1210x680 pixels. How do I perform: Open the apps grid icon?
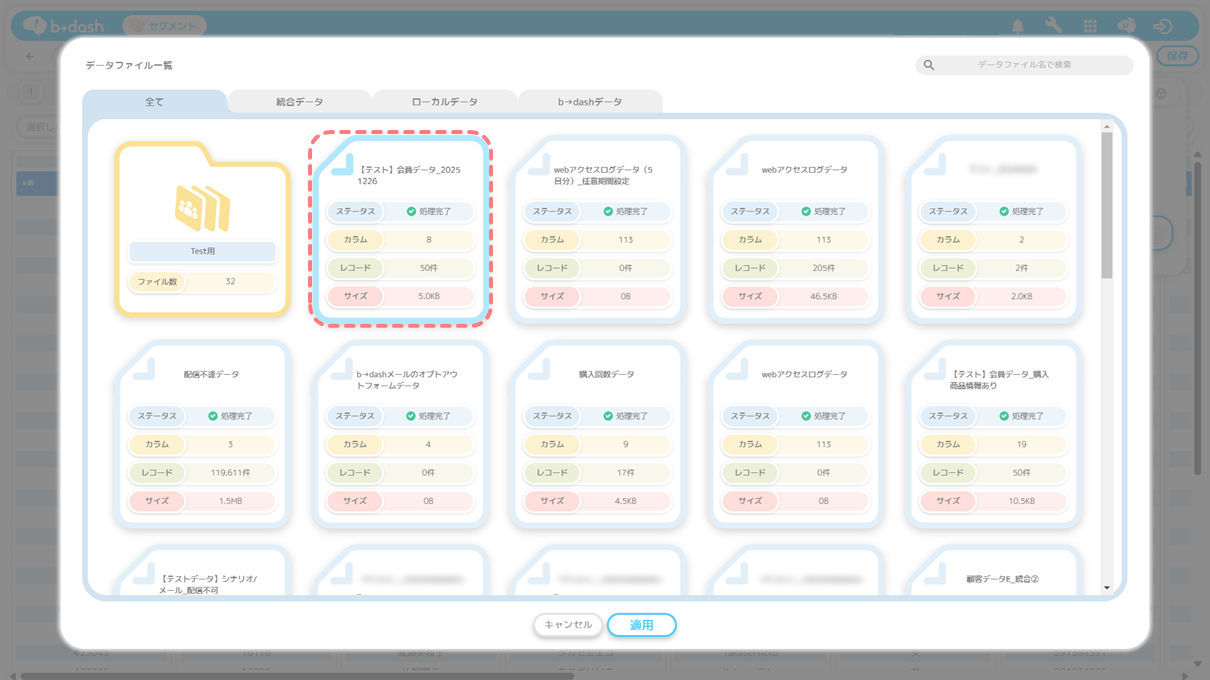coord(1090,26)
